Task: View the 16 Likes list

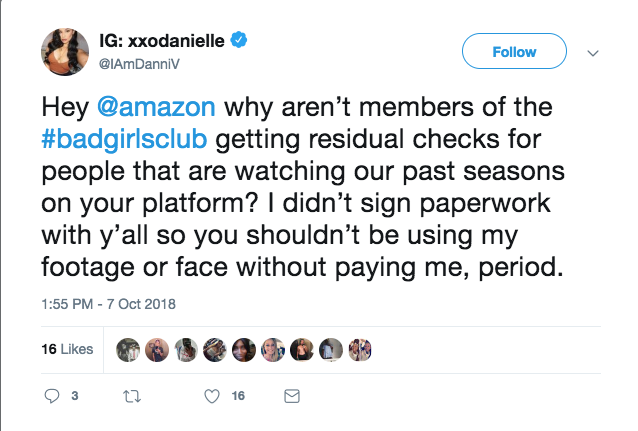Action: click(67, 349)
